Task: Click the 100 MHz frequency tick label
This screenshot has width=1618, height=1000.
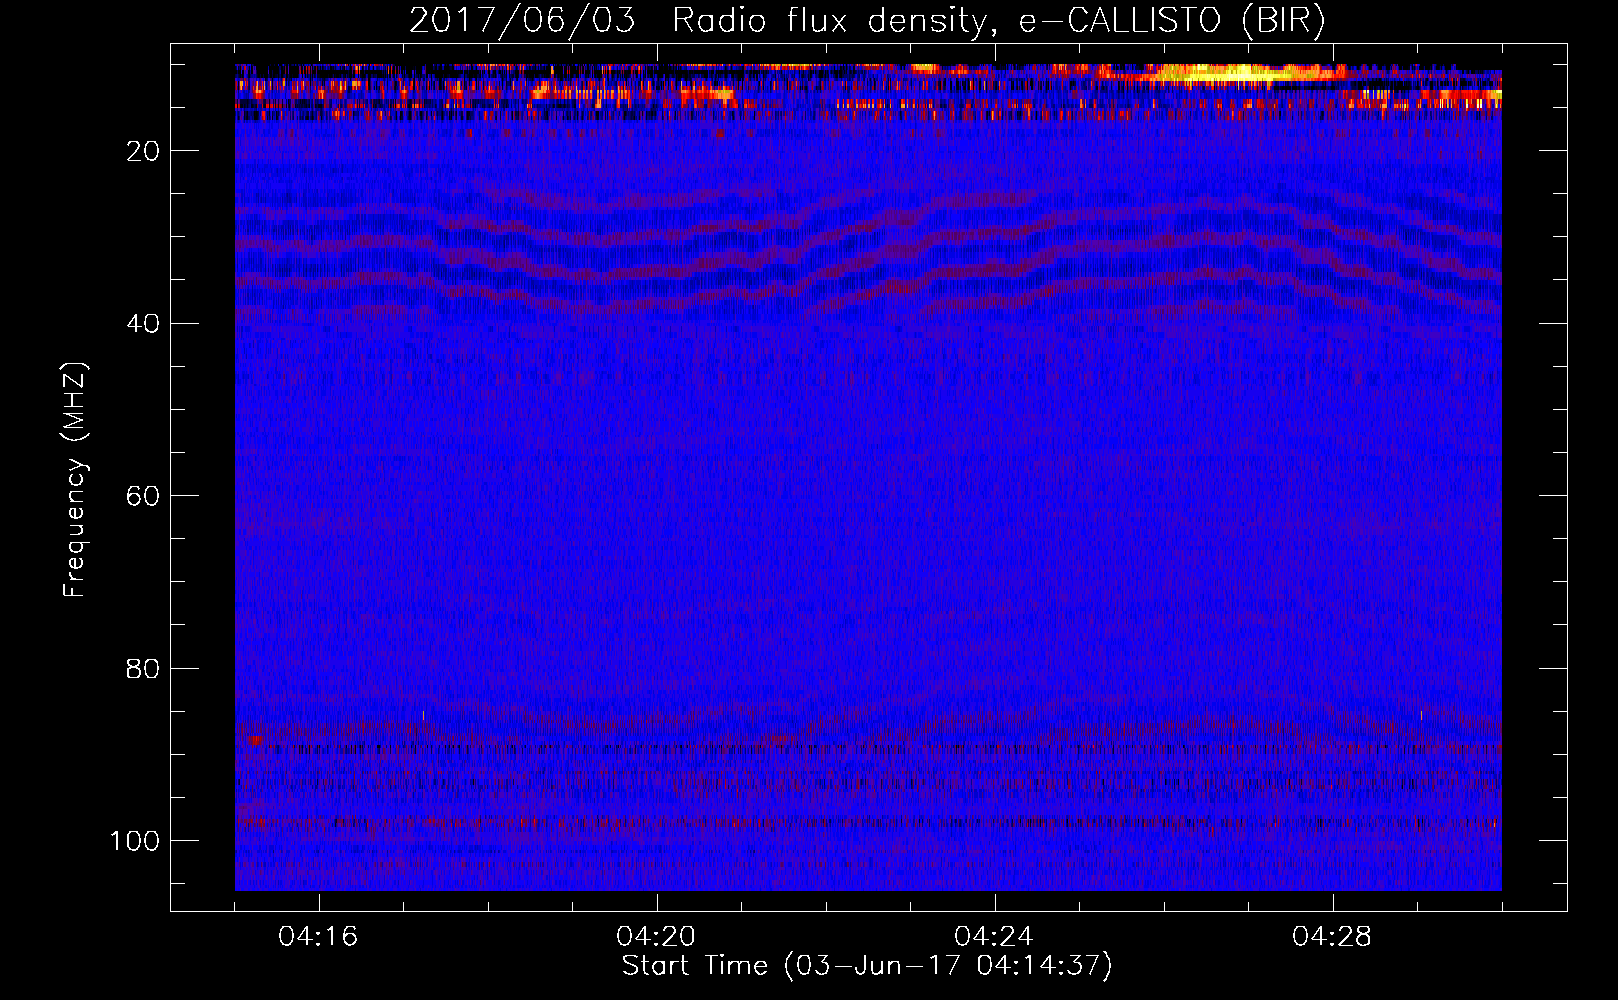Action: (x=135, y=841)
